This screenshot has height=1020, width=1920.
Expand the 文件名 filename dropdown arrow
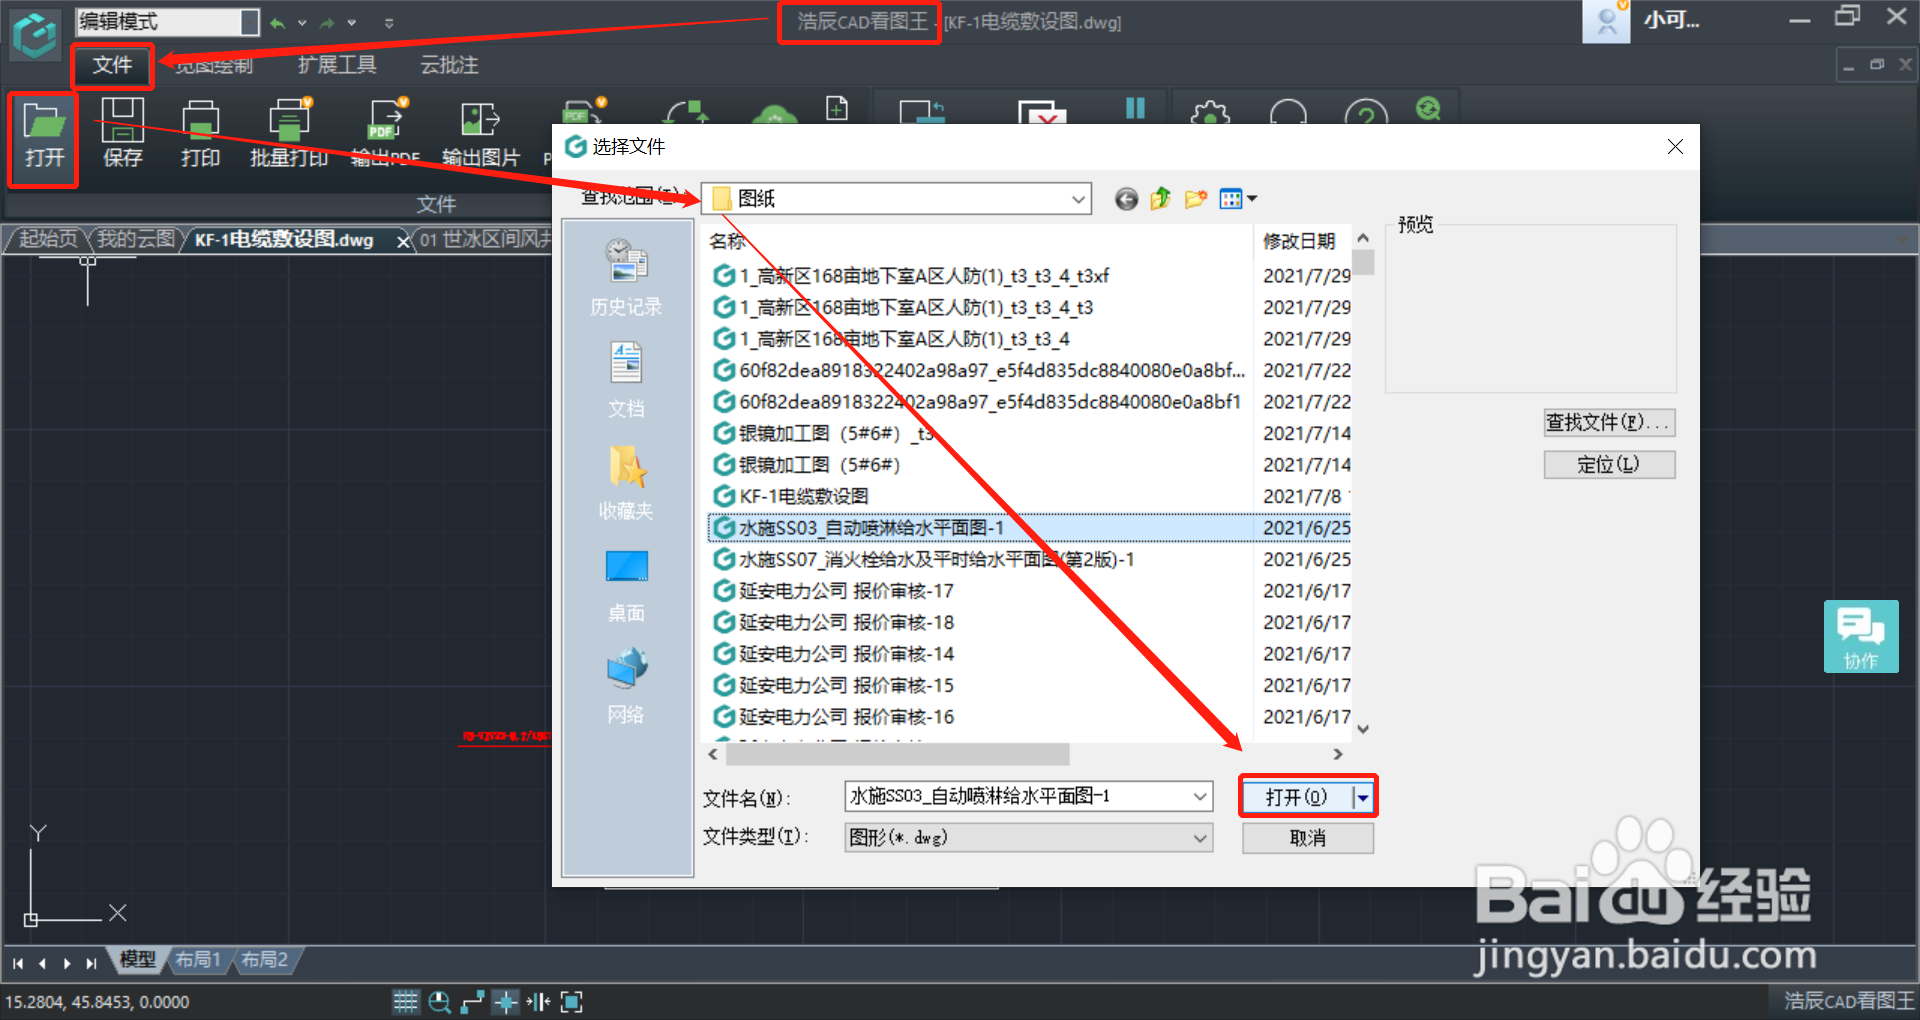point(1200,796)
